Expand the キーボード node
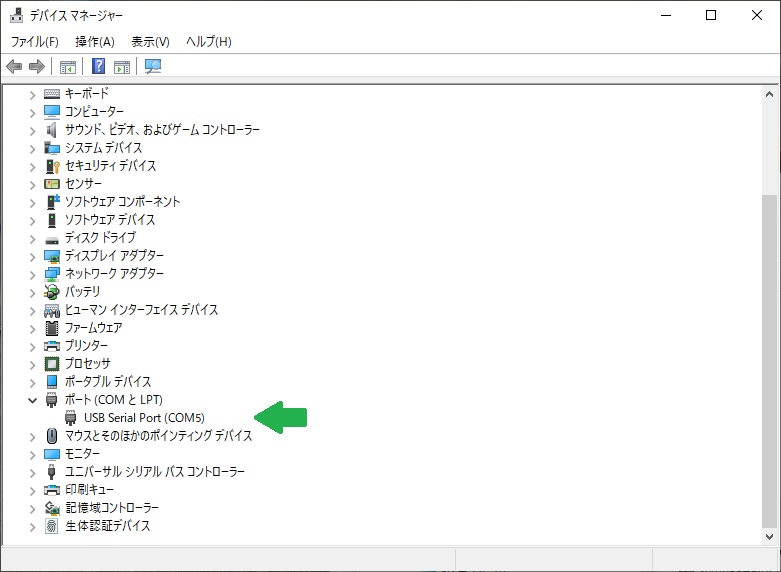Screen dimensions: 781x572 tap(32, 94)
